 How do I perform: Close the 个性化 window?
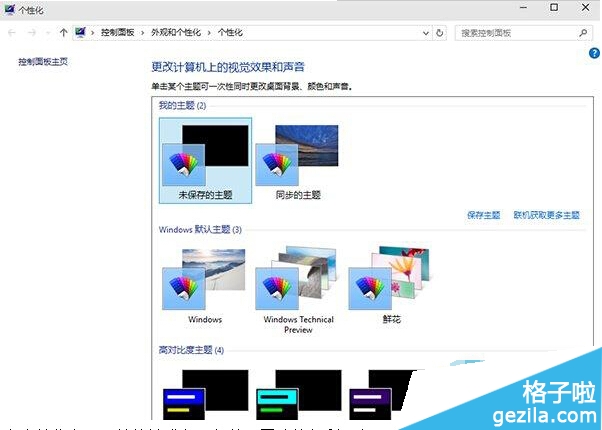coord(585,8)
